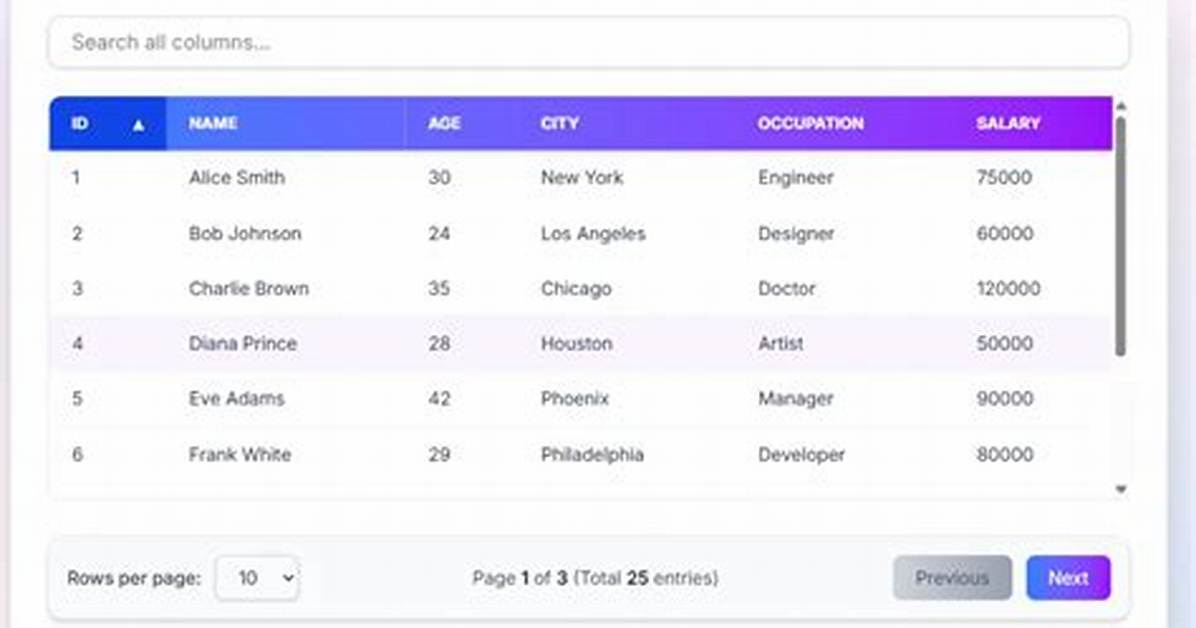Click the Engineer occupation cell

point(796,178)
